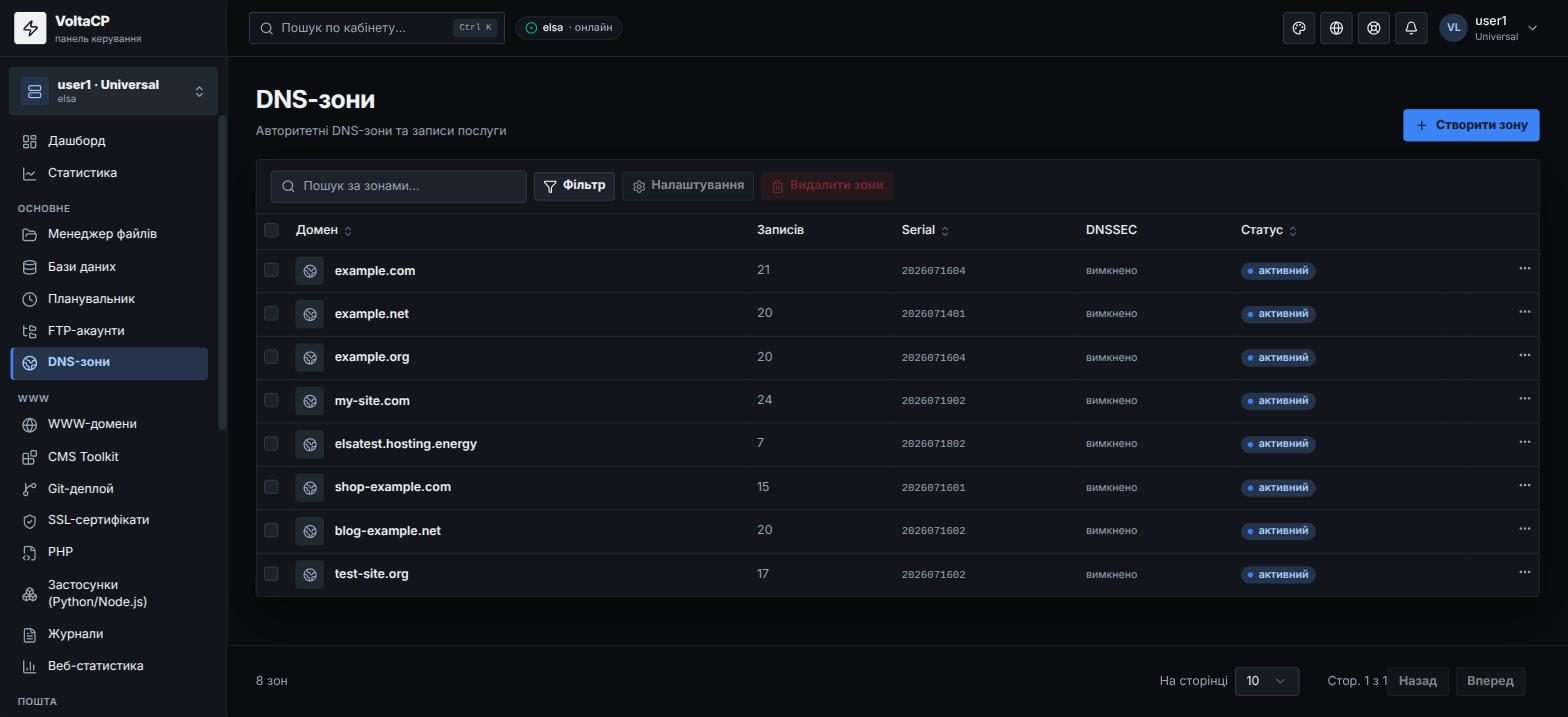Image resolution: width=1568 pixels, height=717 pixels.
Task: Open the per-page count dropdown
Action: click(x=1267, y=681)
